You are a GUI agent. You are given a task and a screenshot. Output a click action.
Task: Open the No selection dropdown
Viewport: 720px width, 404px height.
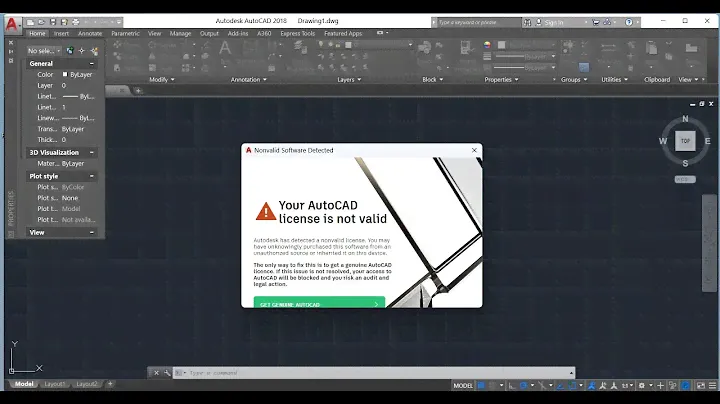click(45, 50)
